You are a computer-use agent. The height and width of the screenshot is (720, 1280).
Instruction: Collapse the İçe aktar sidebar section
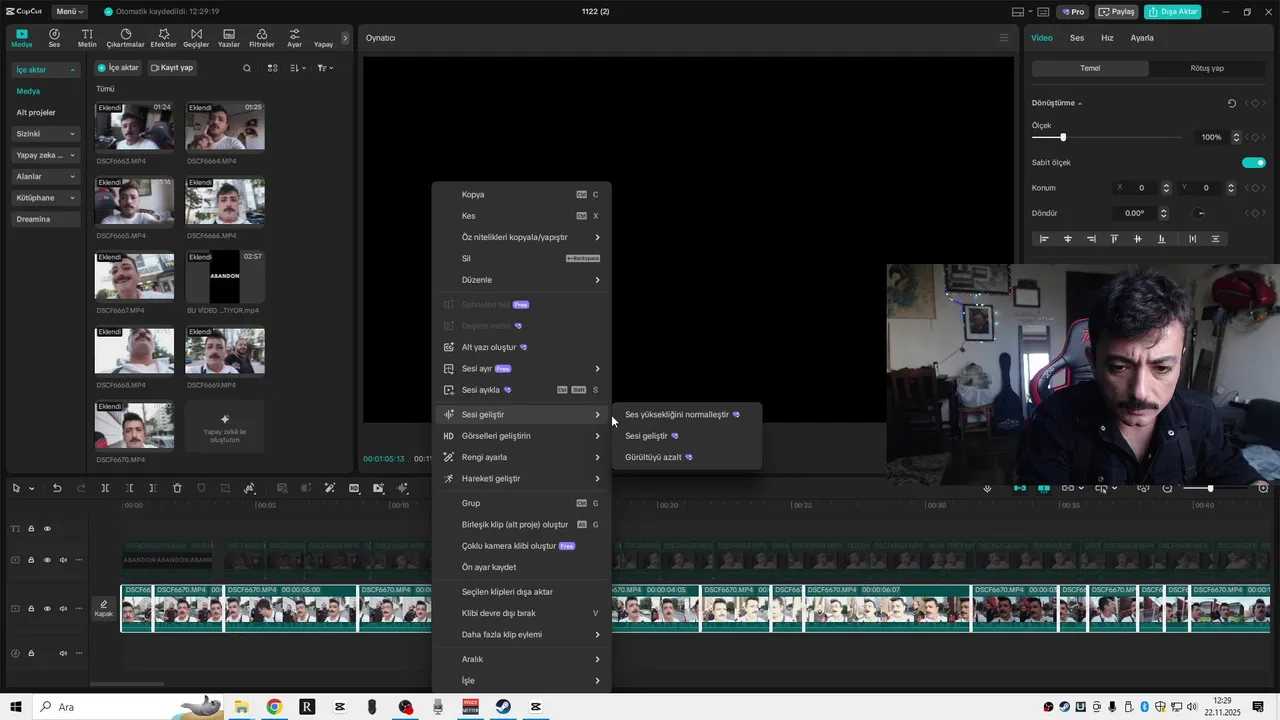(45, 70)
